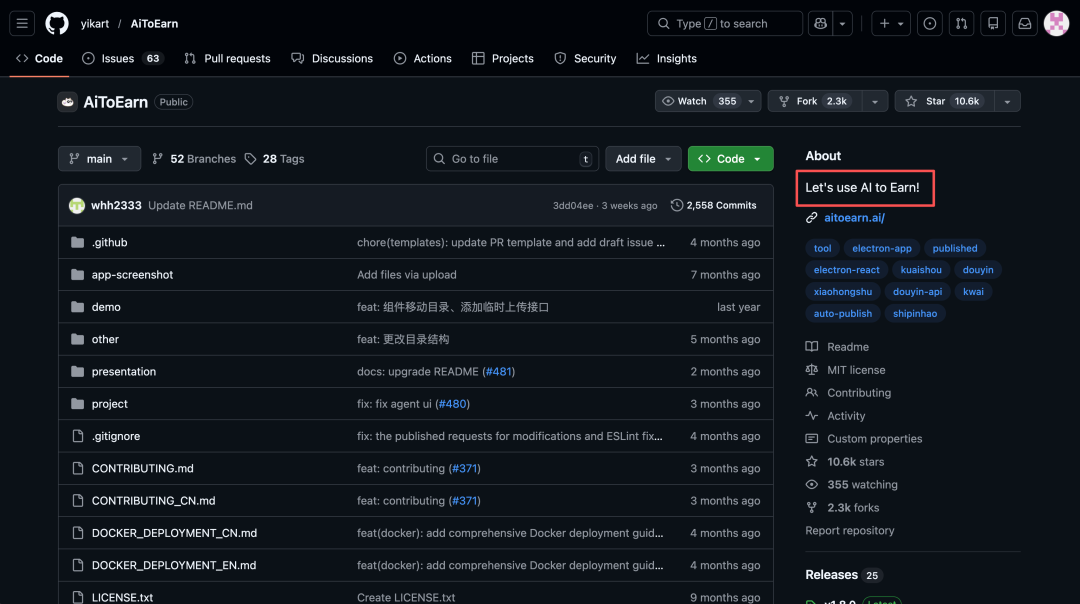Click the electron-app topic tag
The height and width of the screenshot is (604, 1080).
click(881, 248)
